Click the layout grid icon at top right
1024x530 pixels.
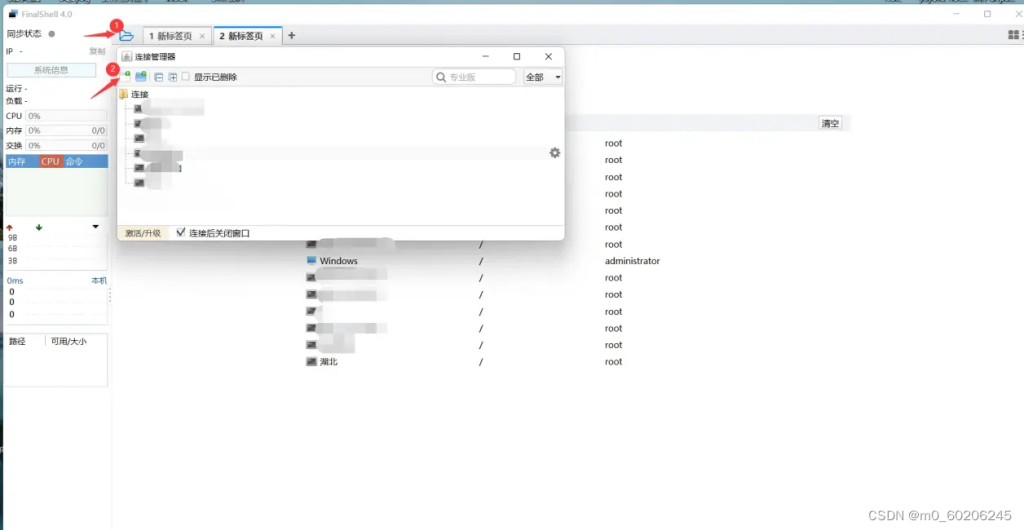pos(1014,36)
